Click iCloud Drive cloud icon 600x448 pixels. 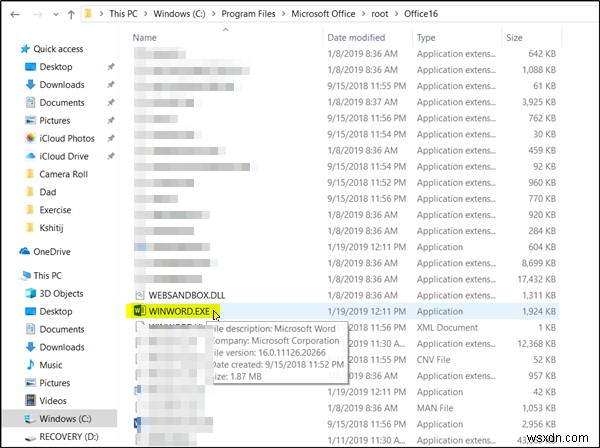click(30, 156)
